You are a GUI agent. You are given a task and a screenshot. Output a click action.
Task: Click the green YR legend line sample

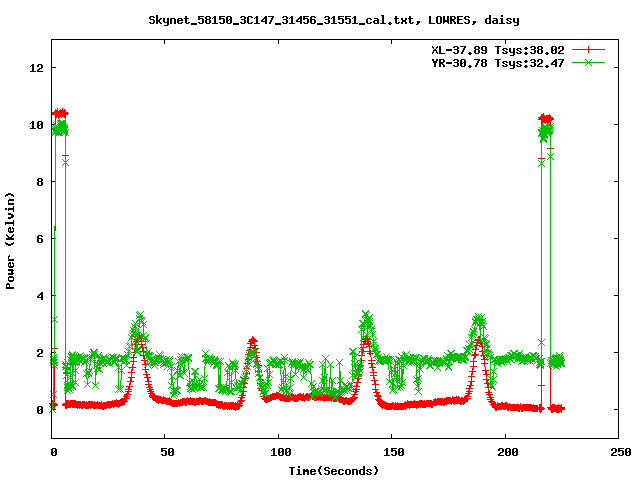coord(588,62)
